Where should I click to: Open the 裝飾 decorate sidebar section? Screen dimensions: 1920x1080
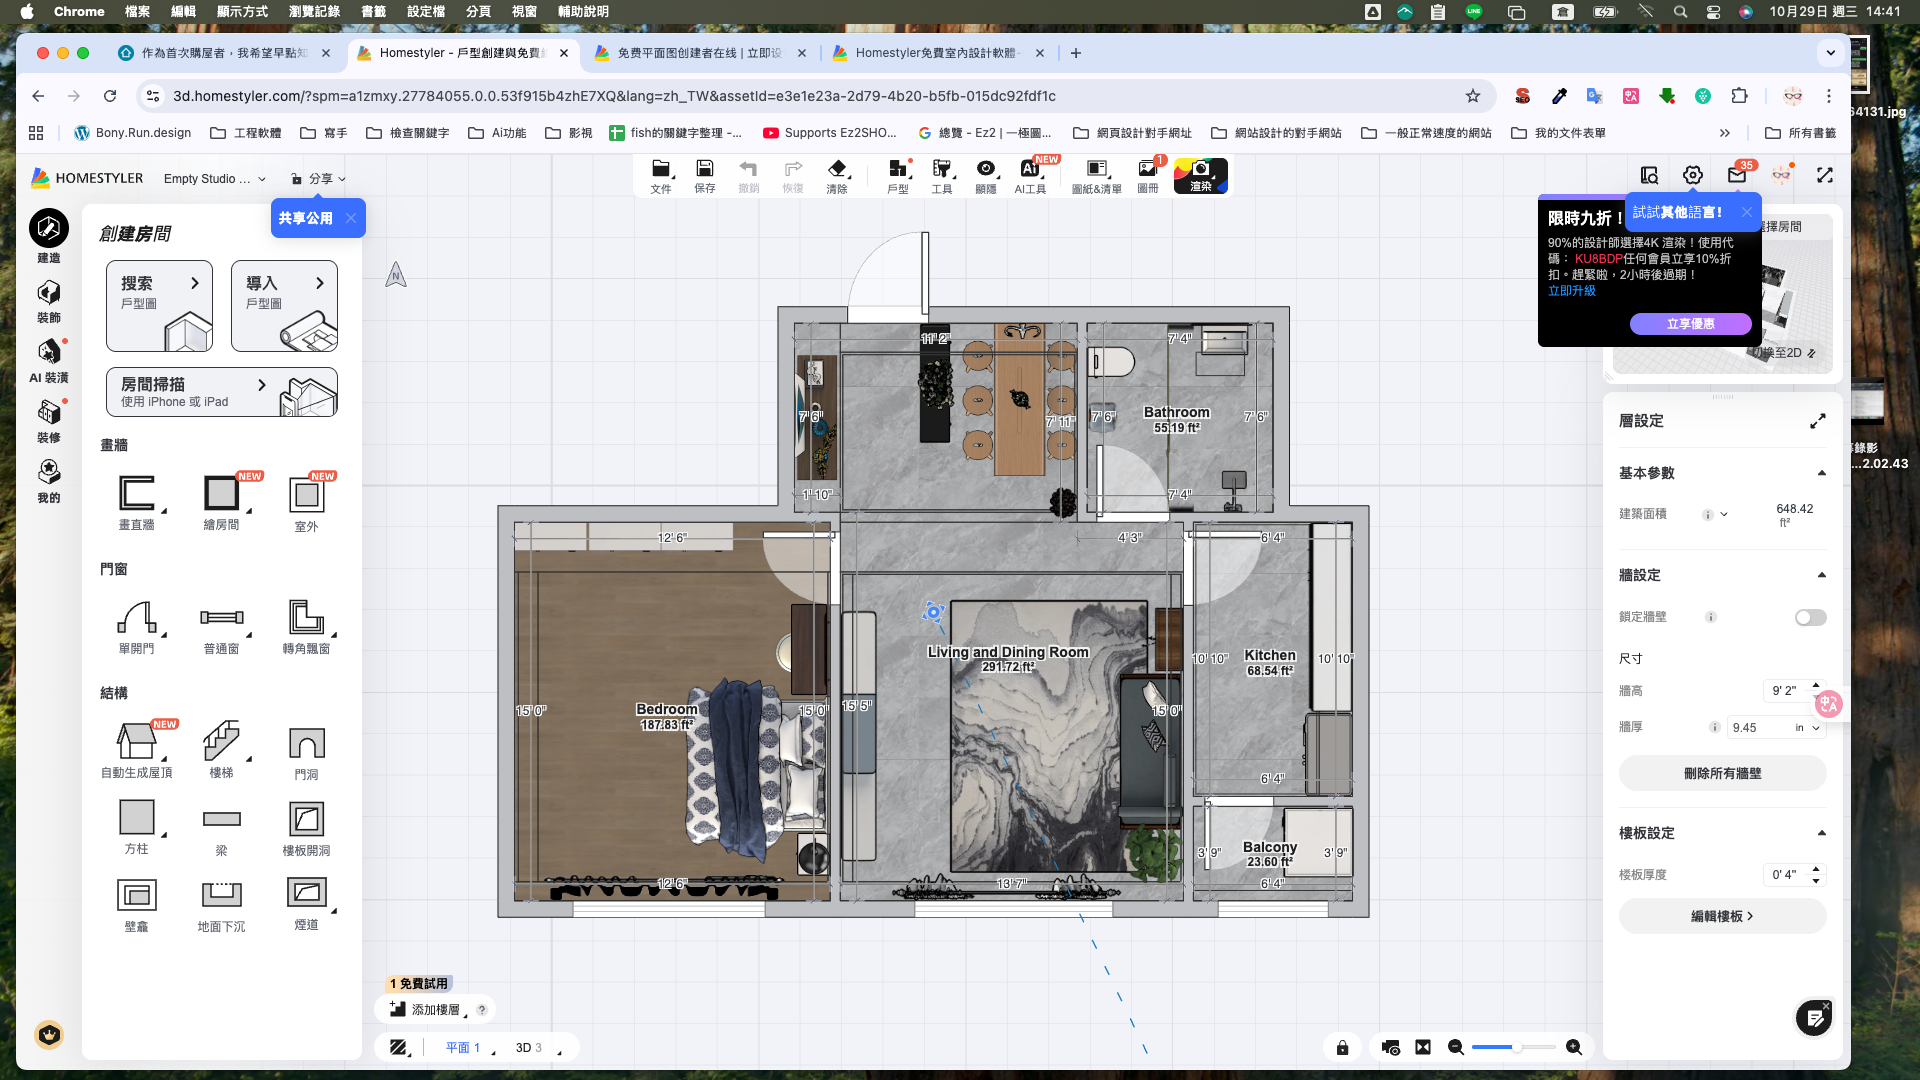point(48,301)
